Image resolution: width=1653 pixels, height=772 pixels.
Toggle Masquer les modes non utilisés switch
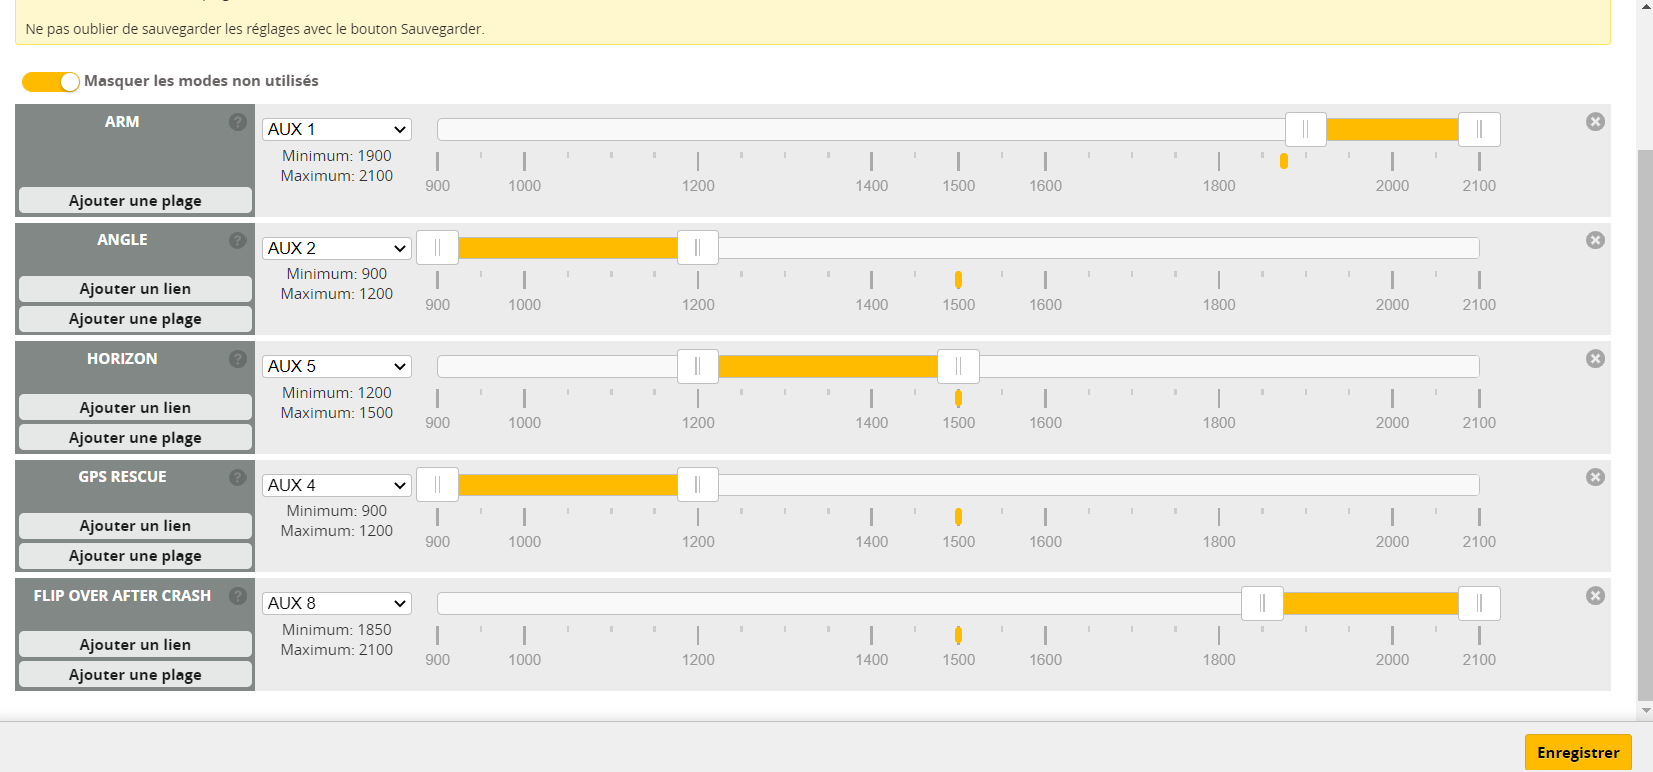[x=50, y=81]
